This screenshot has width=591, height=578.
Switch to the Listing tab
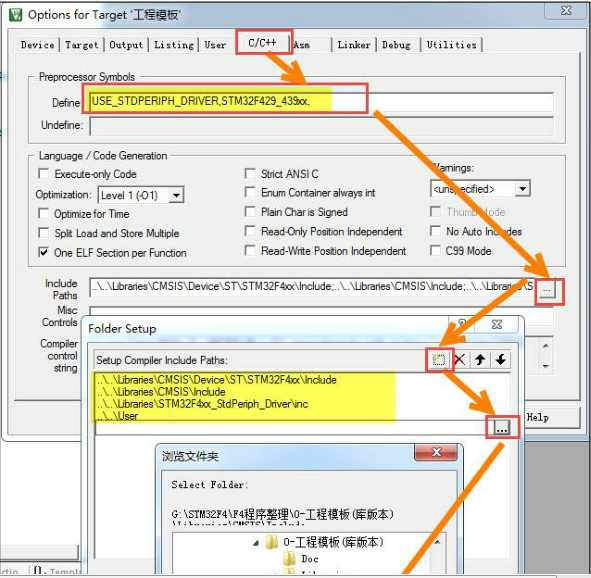[x=174, y=45]
